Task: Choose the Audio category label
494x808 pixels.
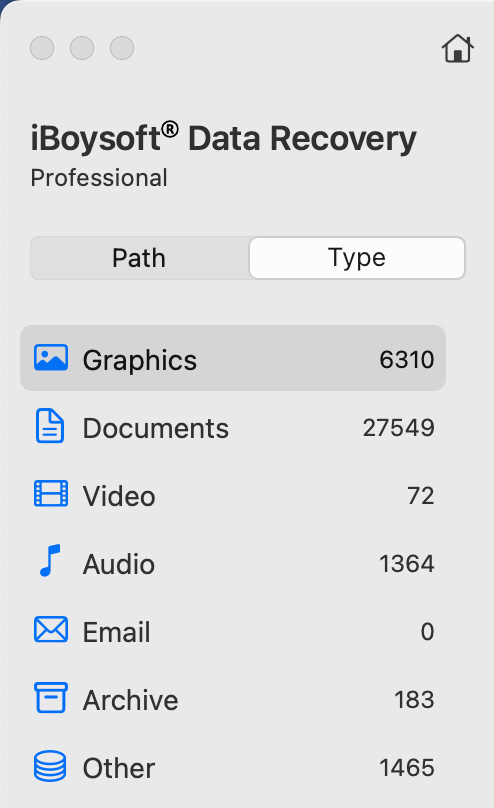Action: coord(119,564)
